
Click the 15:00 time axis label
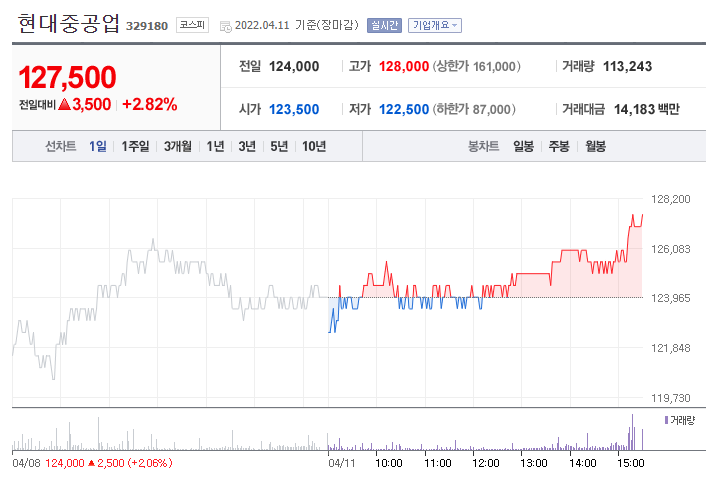tap(631, 463)
